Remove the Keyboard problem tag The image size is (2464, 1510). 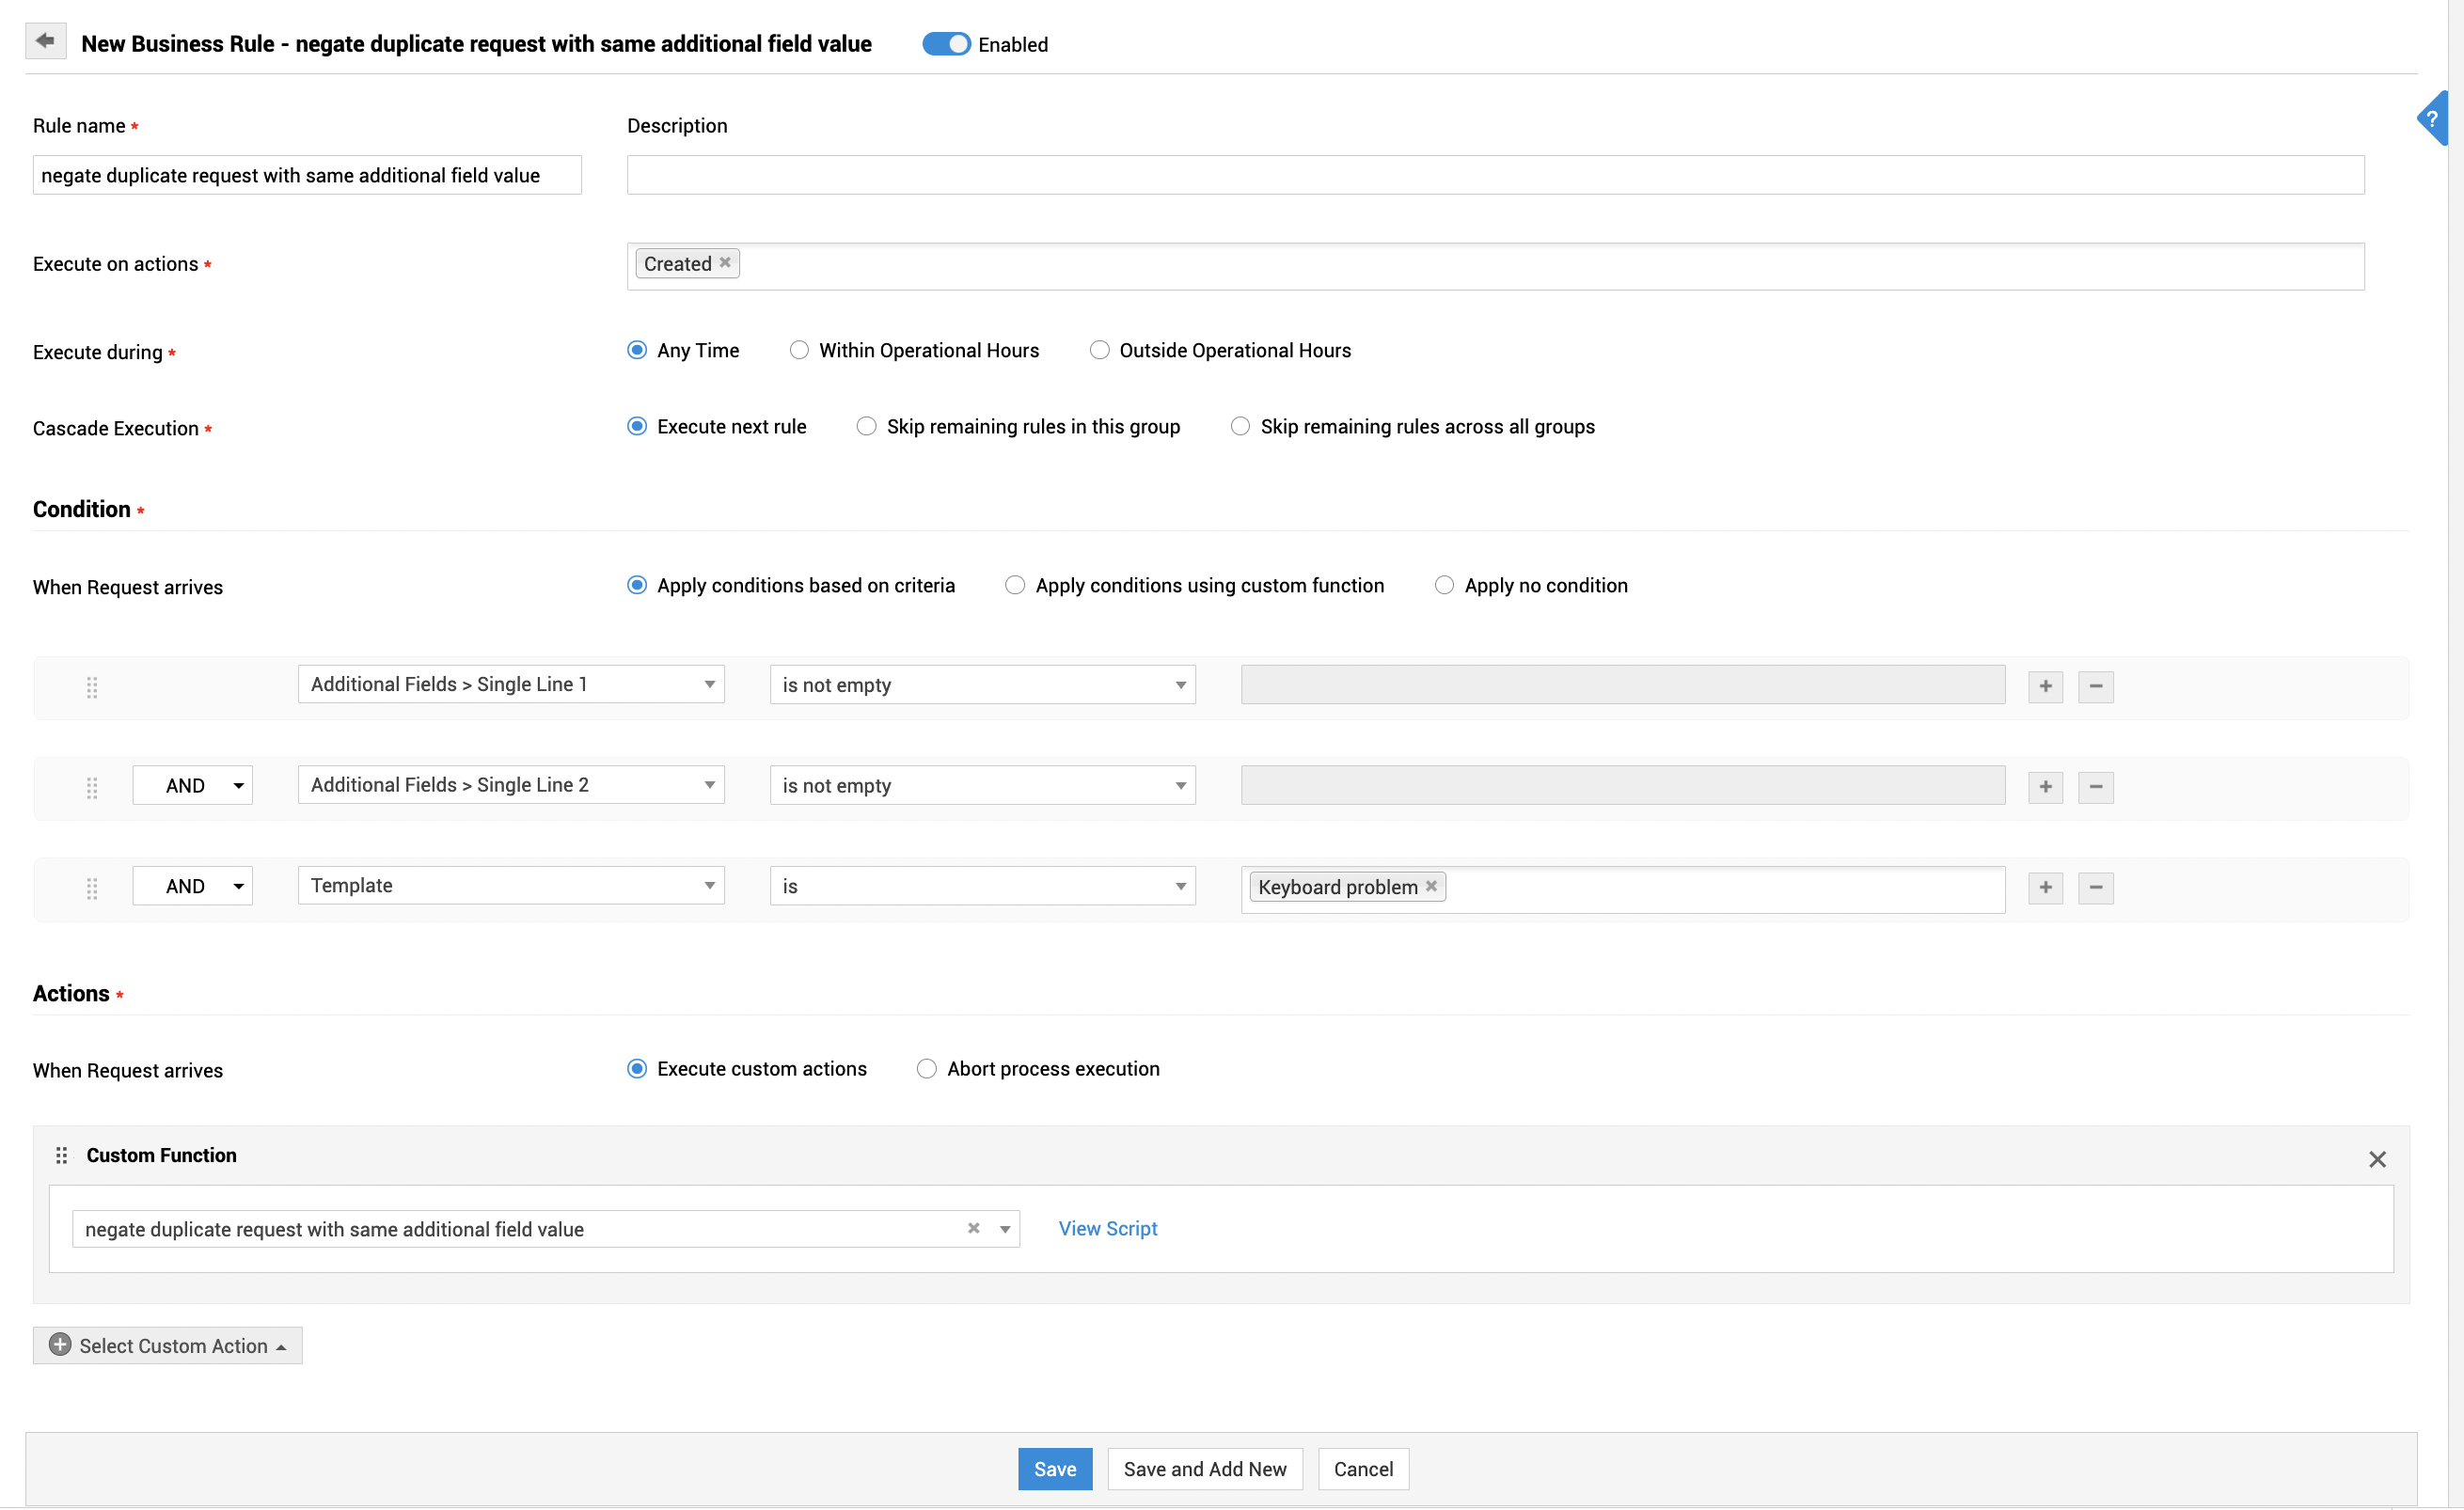[1431, 886]
